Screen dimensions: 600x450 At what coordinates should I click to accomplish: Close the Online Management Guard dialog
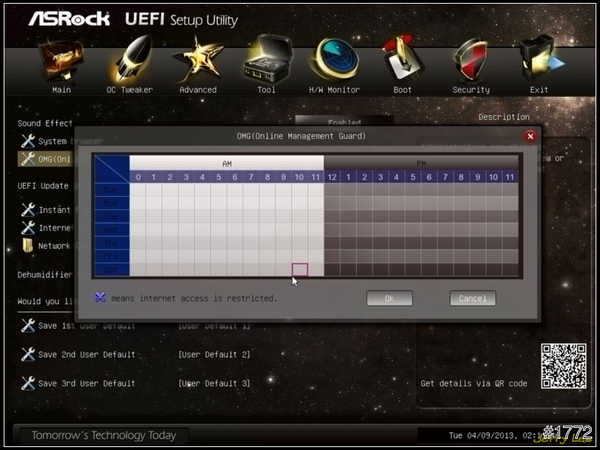click(x=530, y=136)
